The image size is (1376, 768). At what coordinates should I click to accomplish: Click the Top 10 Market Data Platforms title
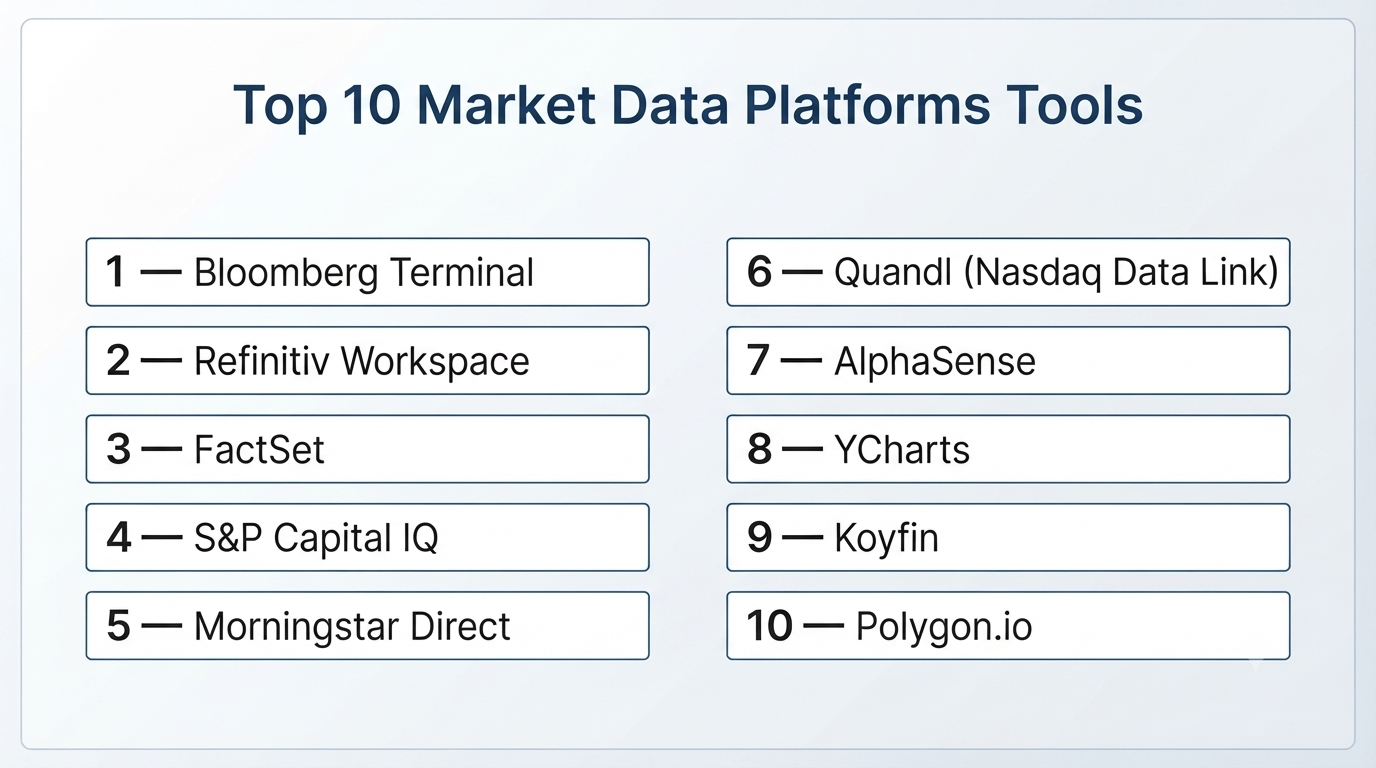(x=687, y=105)
